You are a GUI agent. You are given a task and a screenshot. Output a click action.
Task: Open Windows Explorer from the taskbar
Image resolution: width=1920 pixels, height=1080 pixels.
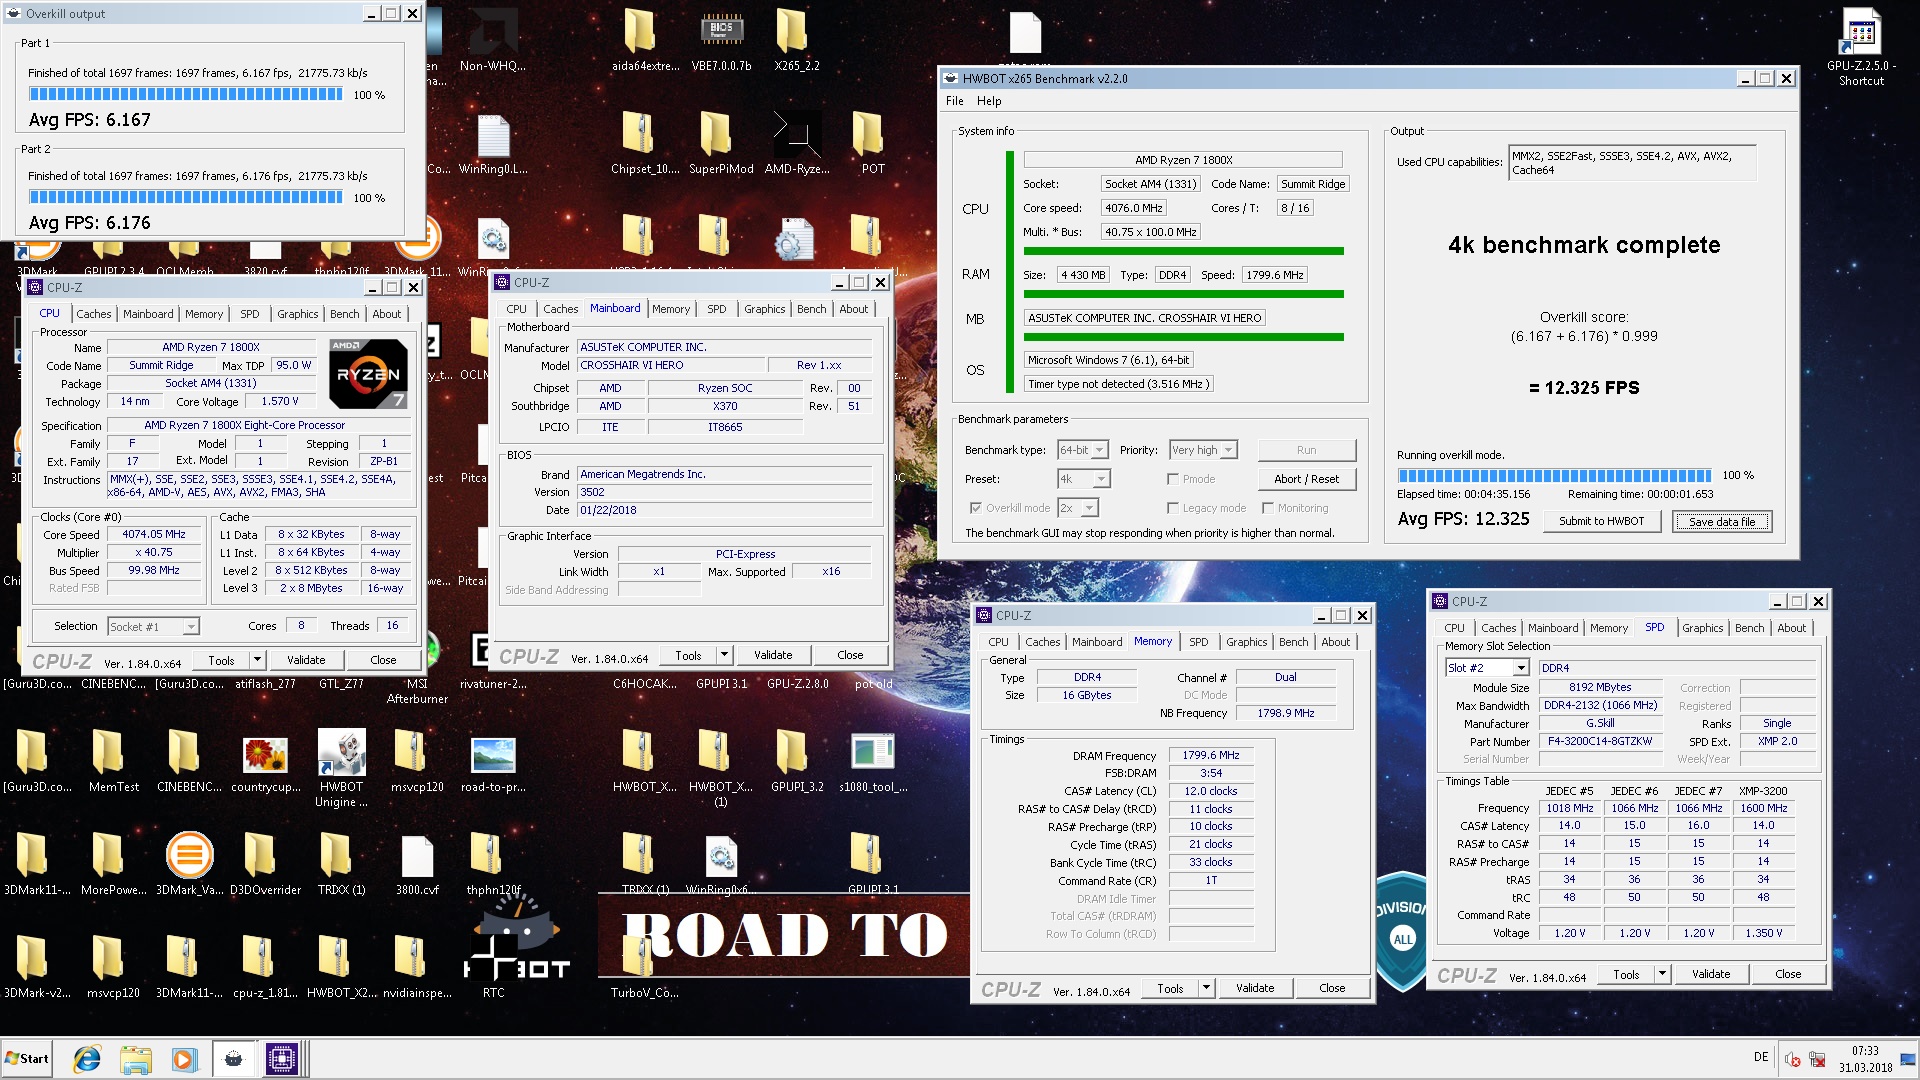click(135, 1058)
